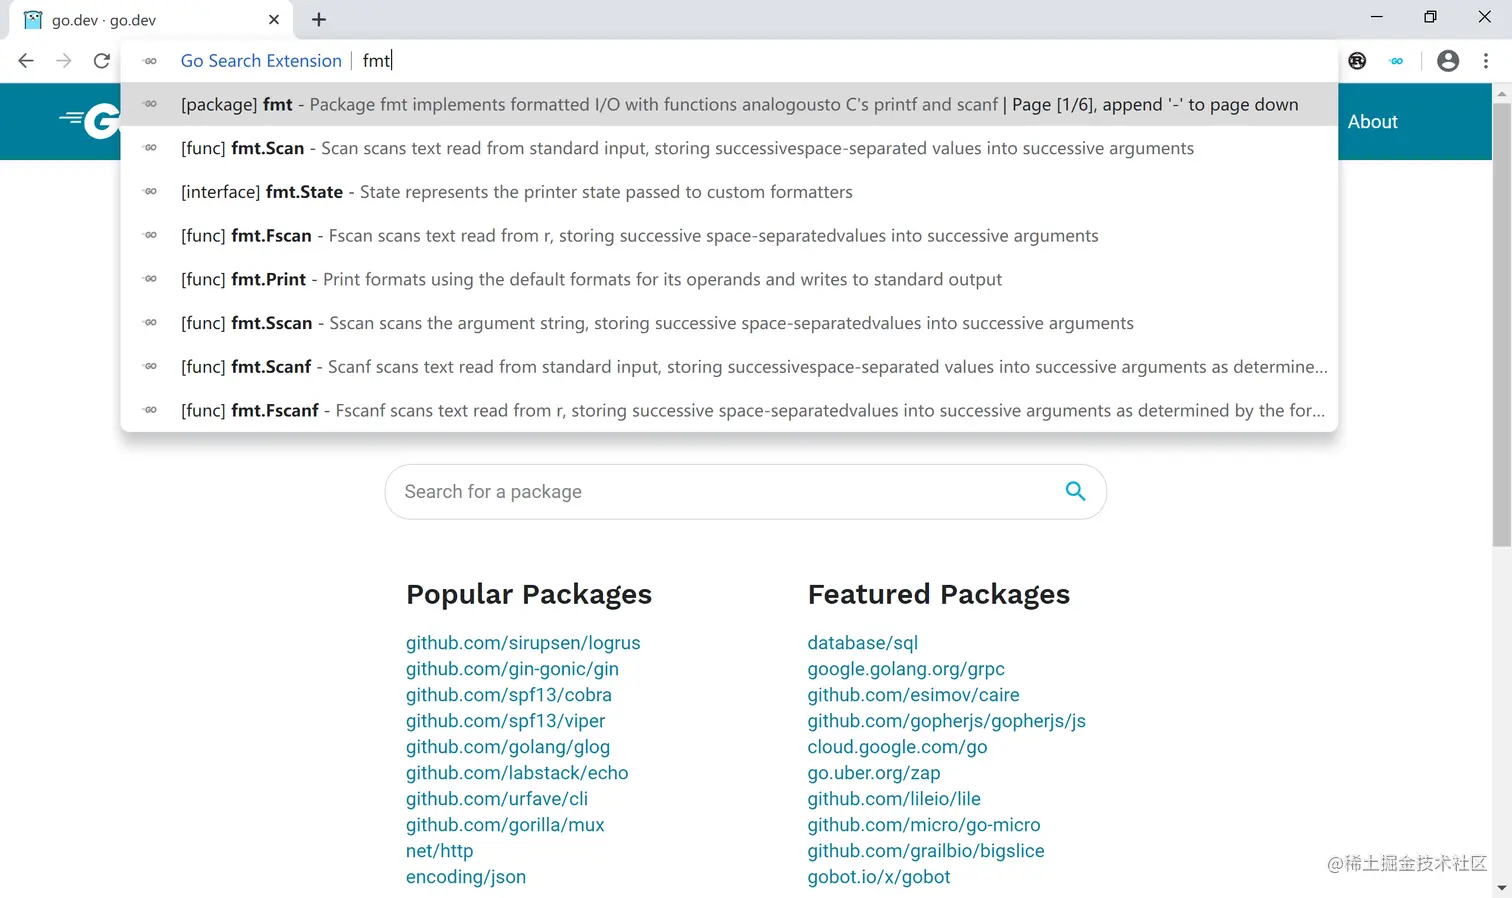Viewport: 1512px width, 898px height.
Task: Minimize the Chrome window
Action: [x=1377, y=17]
